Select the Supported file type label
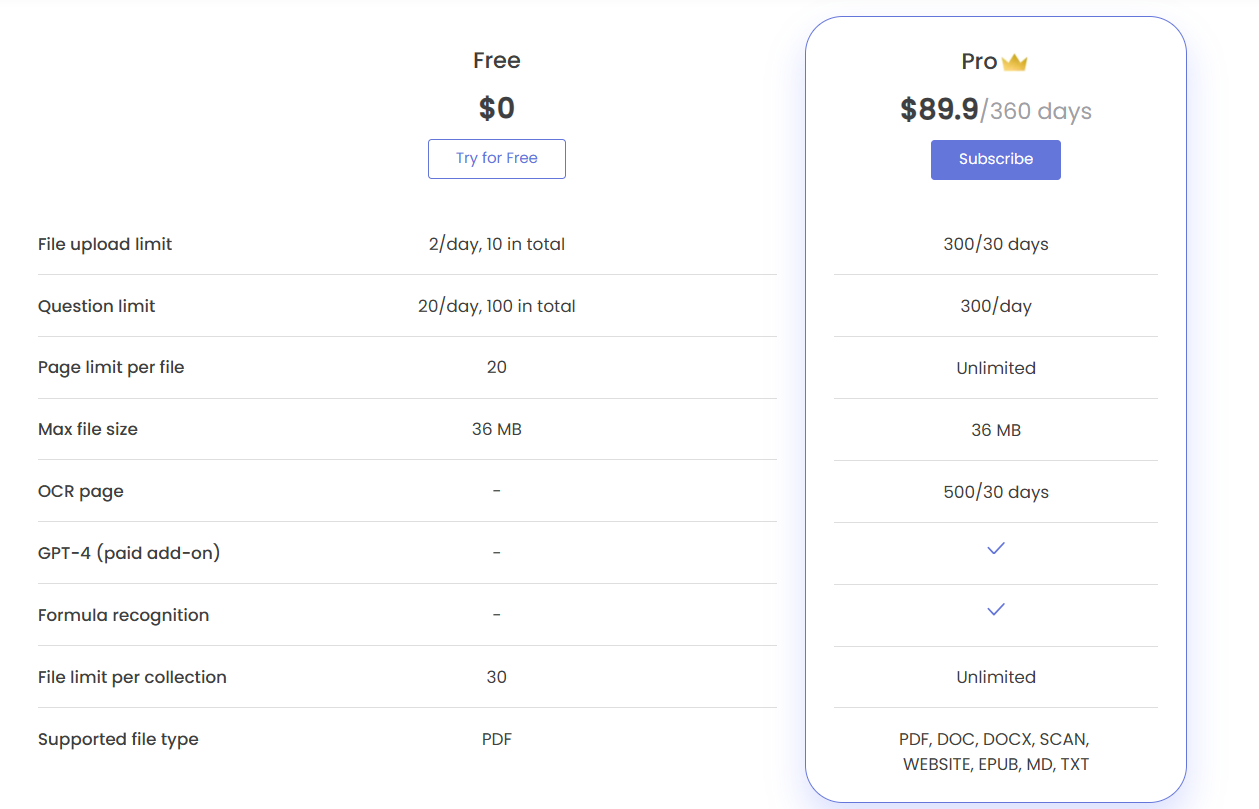 (x=118, y=739)
